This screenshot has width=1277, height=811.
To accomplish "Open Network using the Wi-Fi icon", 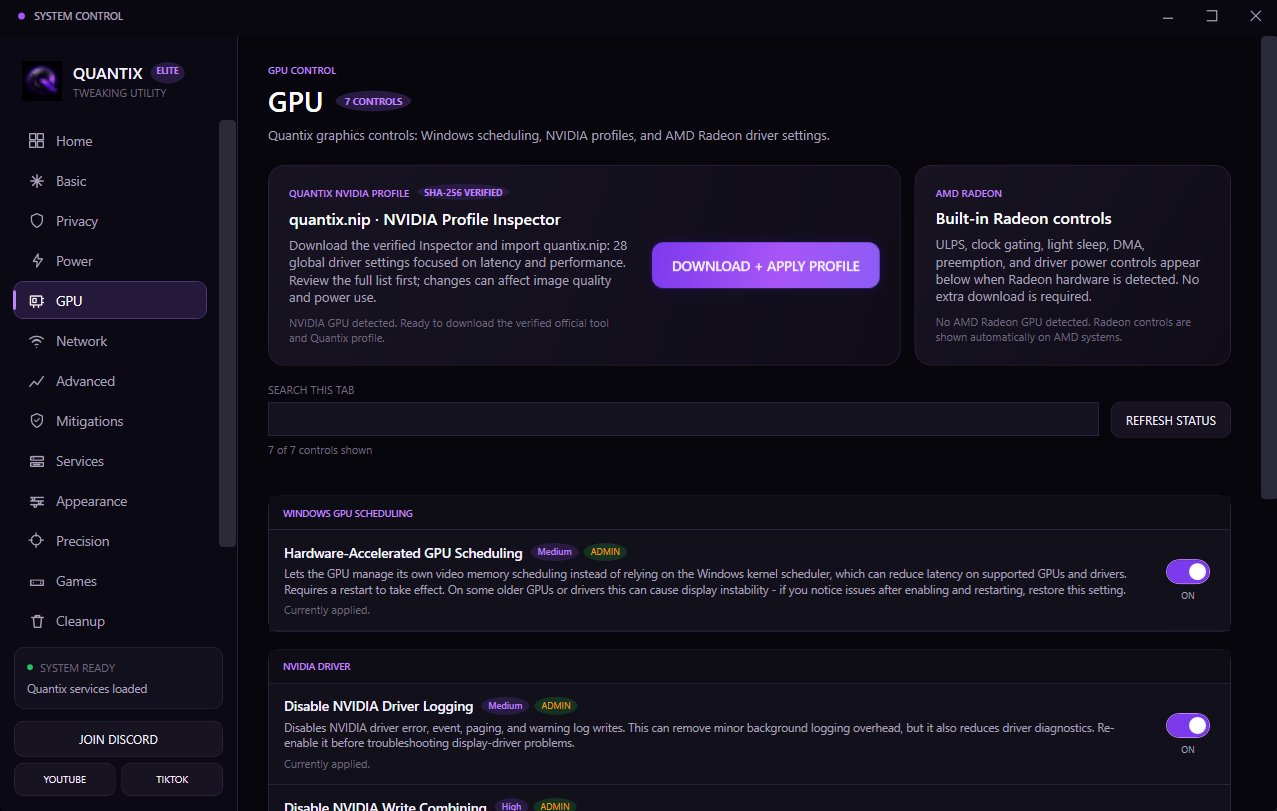I will (x=37, y=341).
